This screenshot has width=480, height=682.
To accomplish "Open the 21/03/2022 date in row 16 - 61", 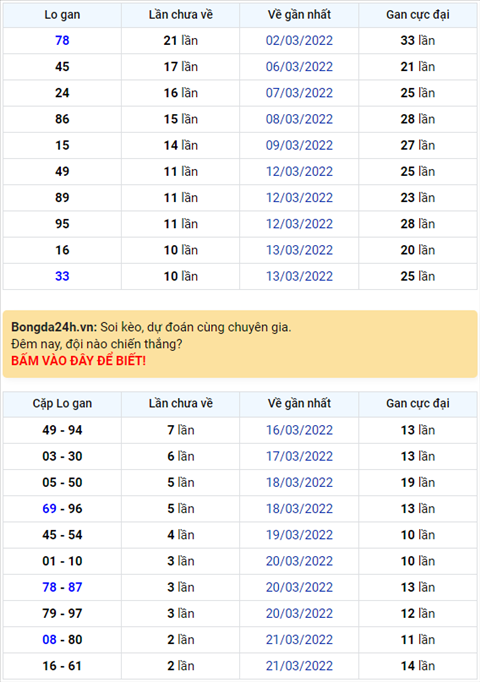I will pos(299,666).
